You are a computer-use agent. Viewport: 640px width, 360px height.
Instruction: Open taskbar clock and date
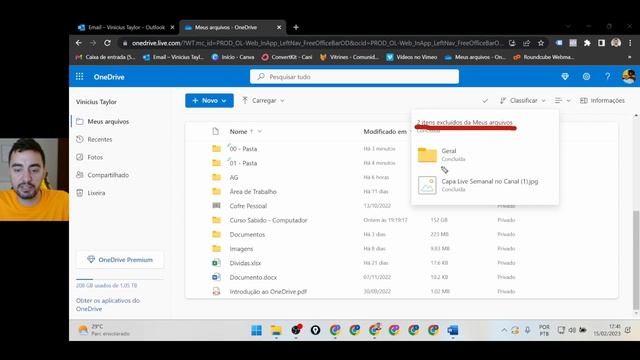pos(607,330)
